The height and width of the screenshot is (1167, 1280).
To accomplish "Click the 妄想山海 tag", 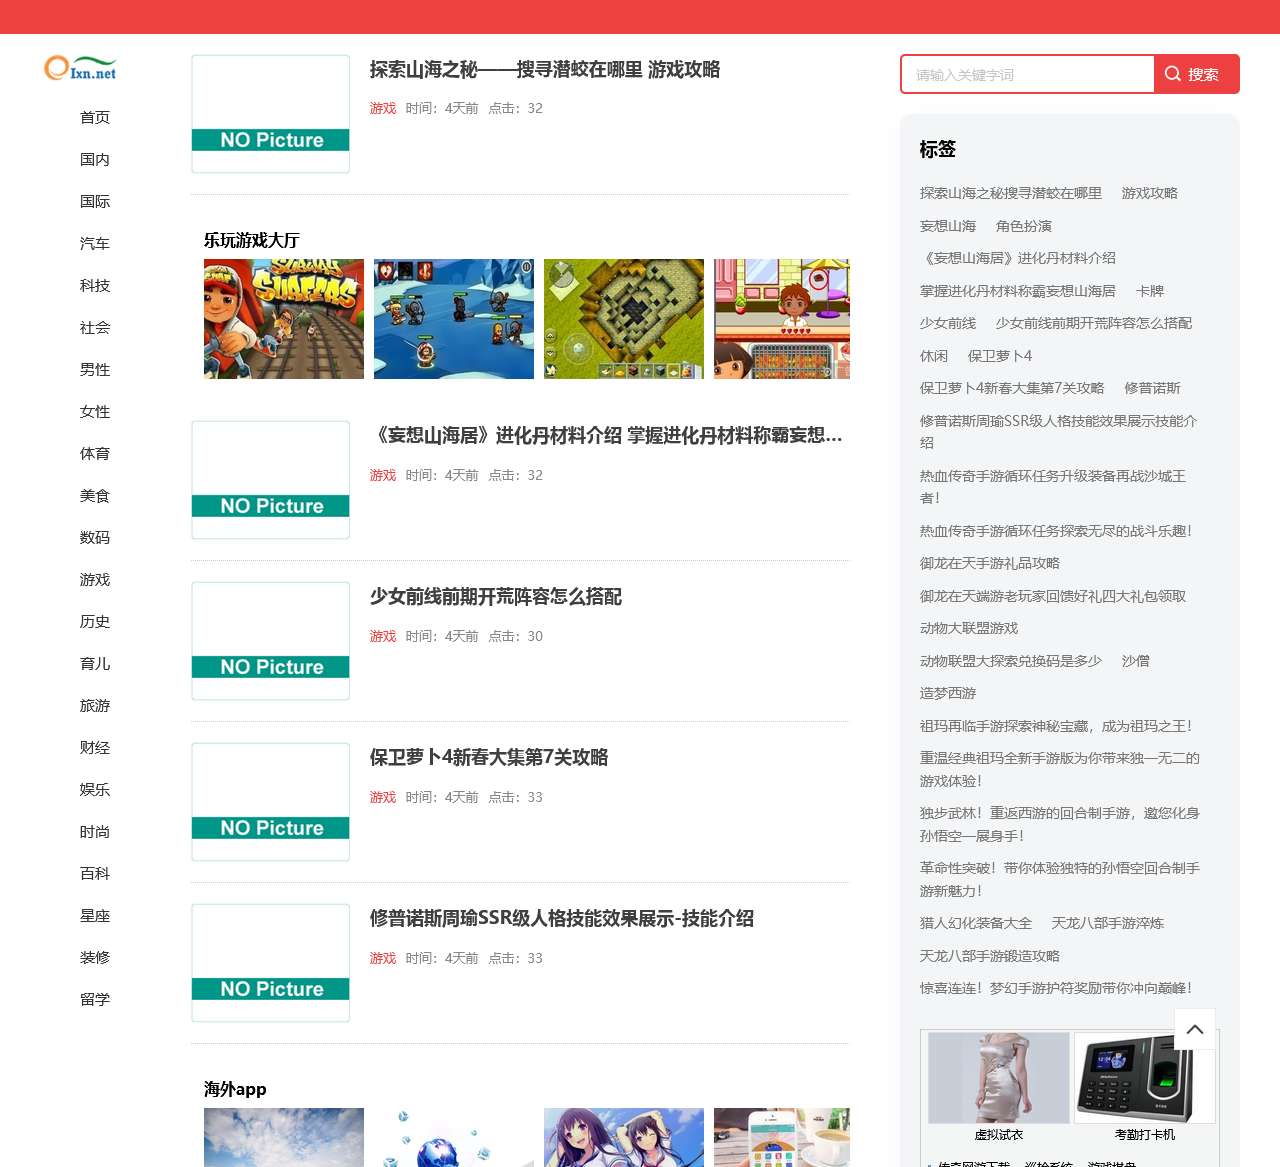I will click(x=948, y=226).
